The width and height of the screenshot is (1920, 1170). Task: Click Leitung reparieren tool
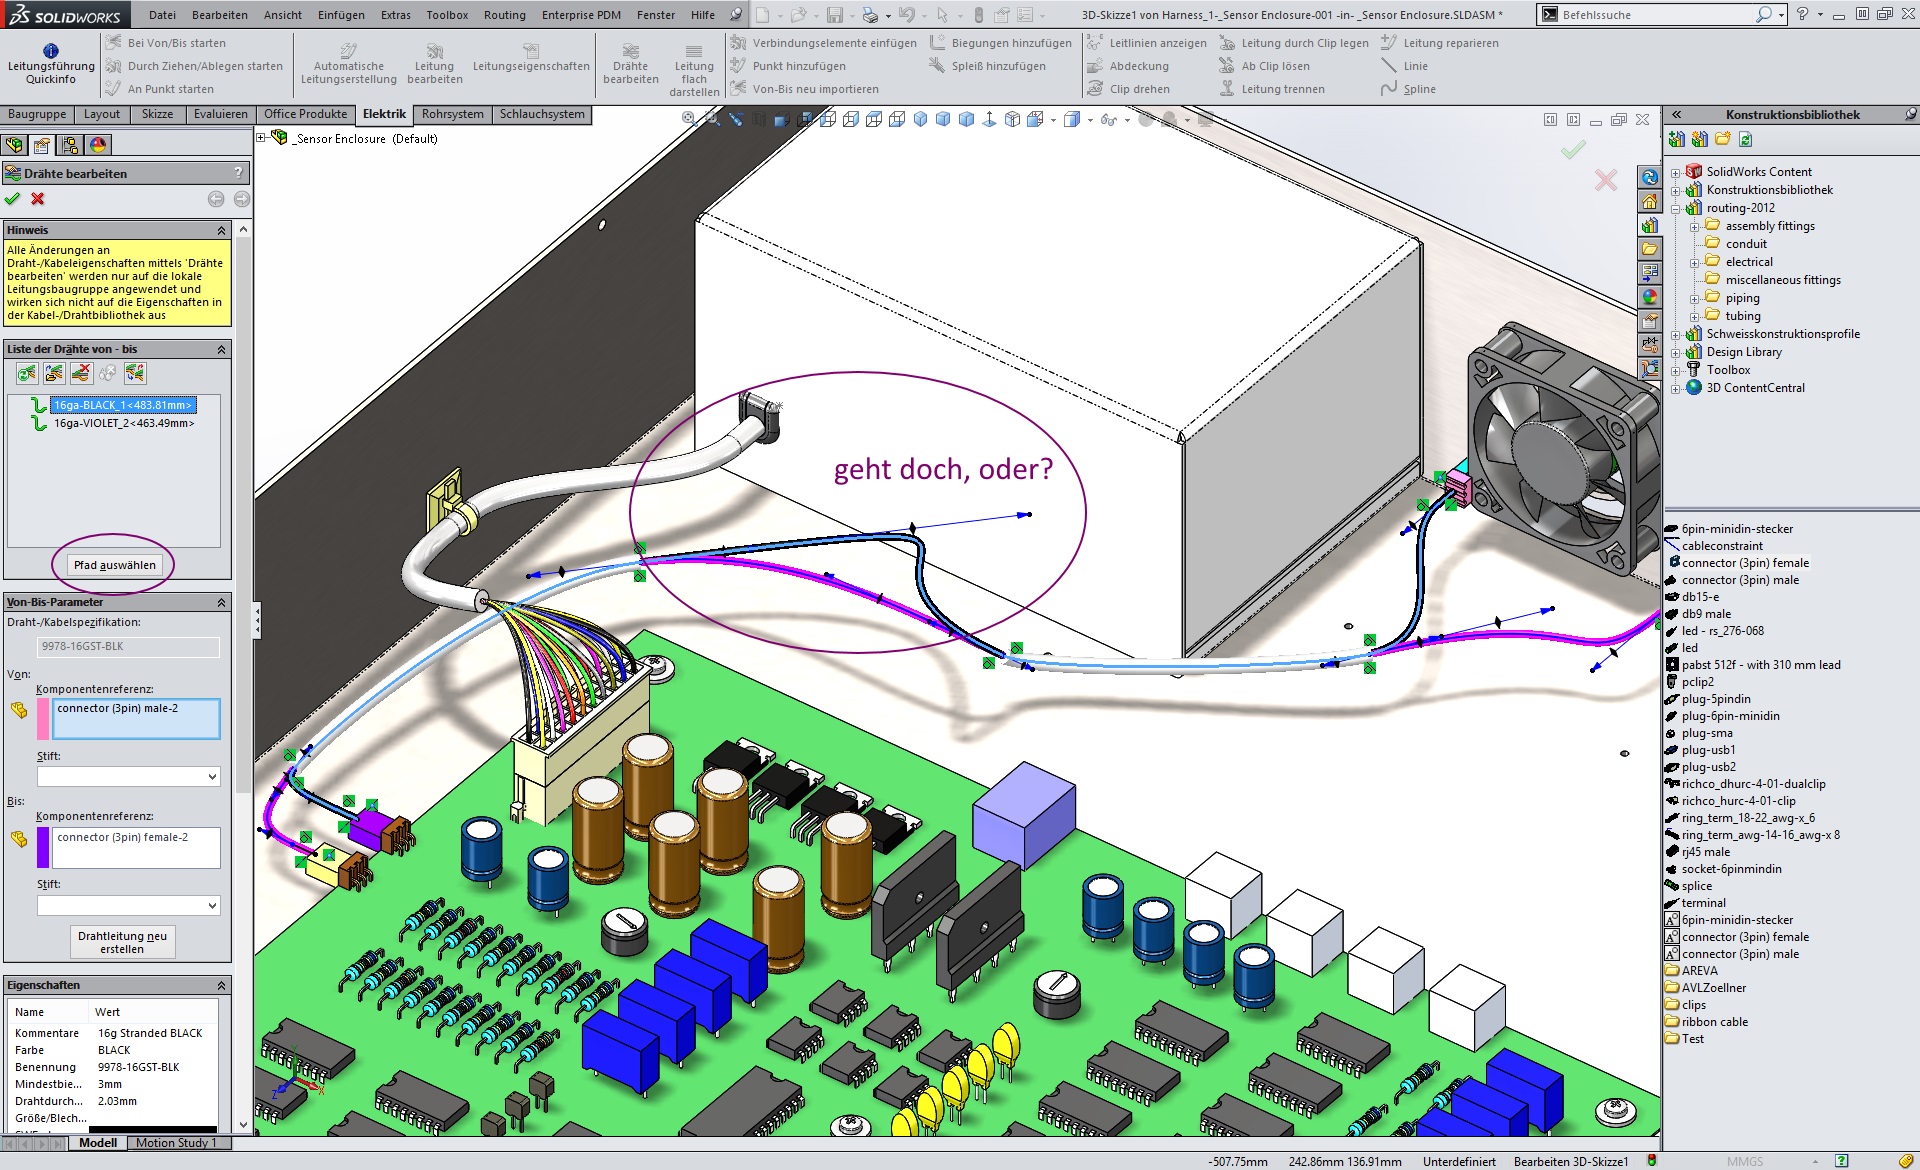1439,43
